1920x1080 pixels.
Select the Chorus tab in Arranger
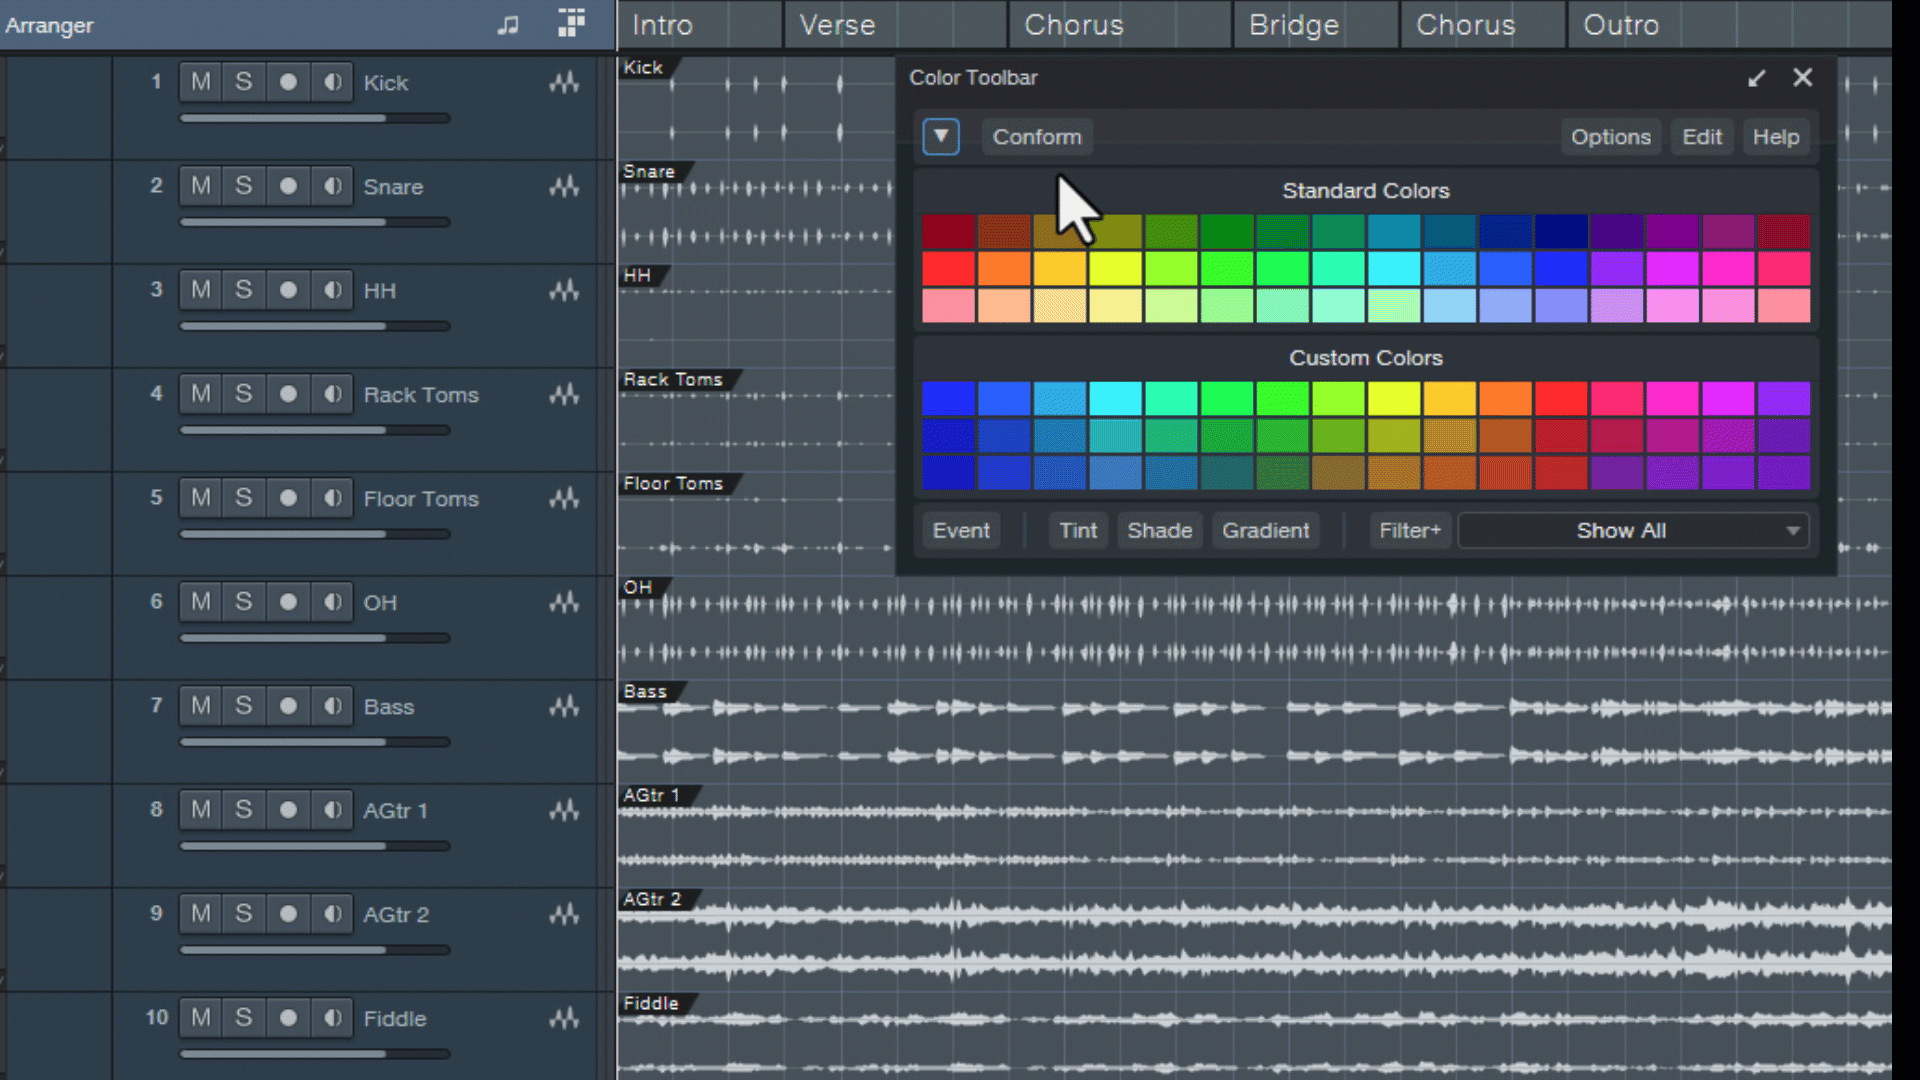click(1073, 24)
